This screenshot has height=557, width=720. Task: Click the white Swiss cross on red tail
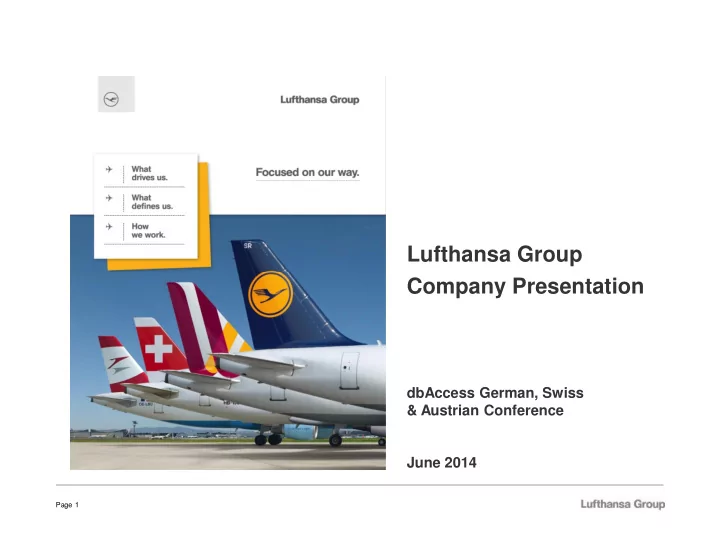point(158,349)
